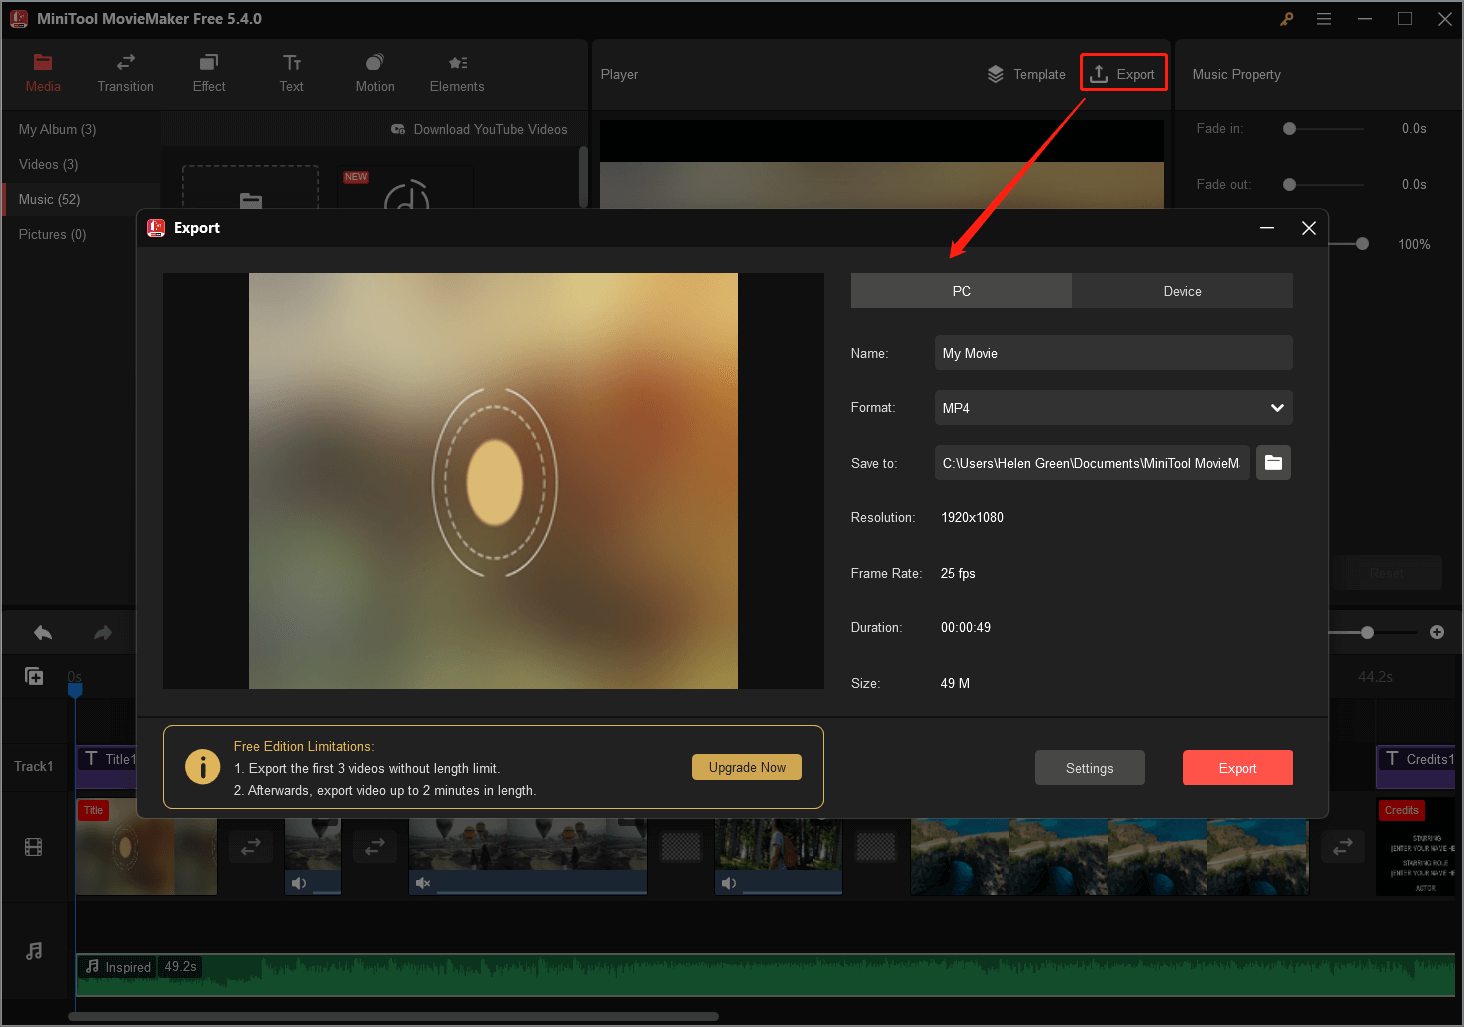This screenshot has height=1027, width=1464.
Task: Click the add track icon on timeline
Action: [34, 677]
